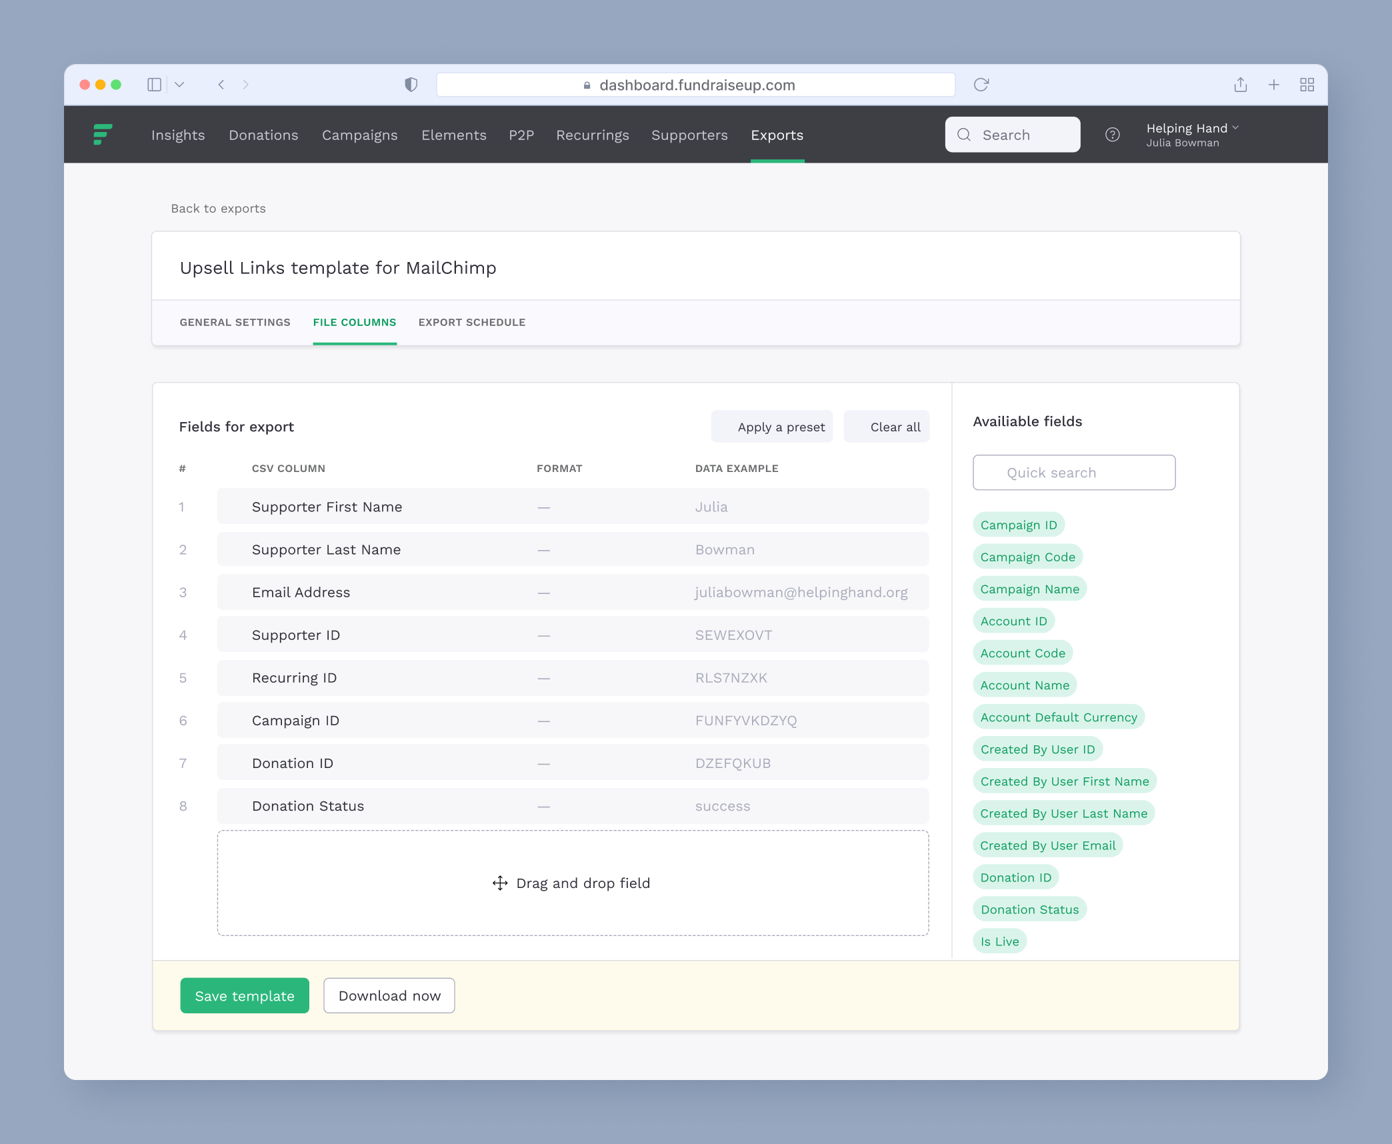Go to Recurrings in top navigation

click(x=593, y=135)
